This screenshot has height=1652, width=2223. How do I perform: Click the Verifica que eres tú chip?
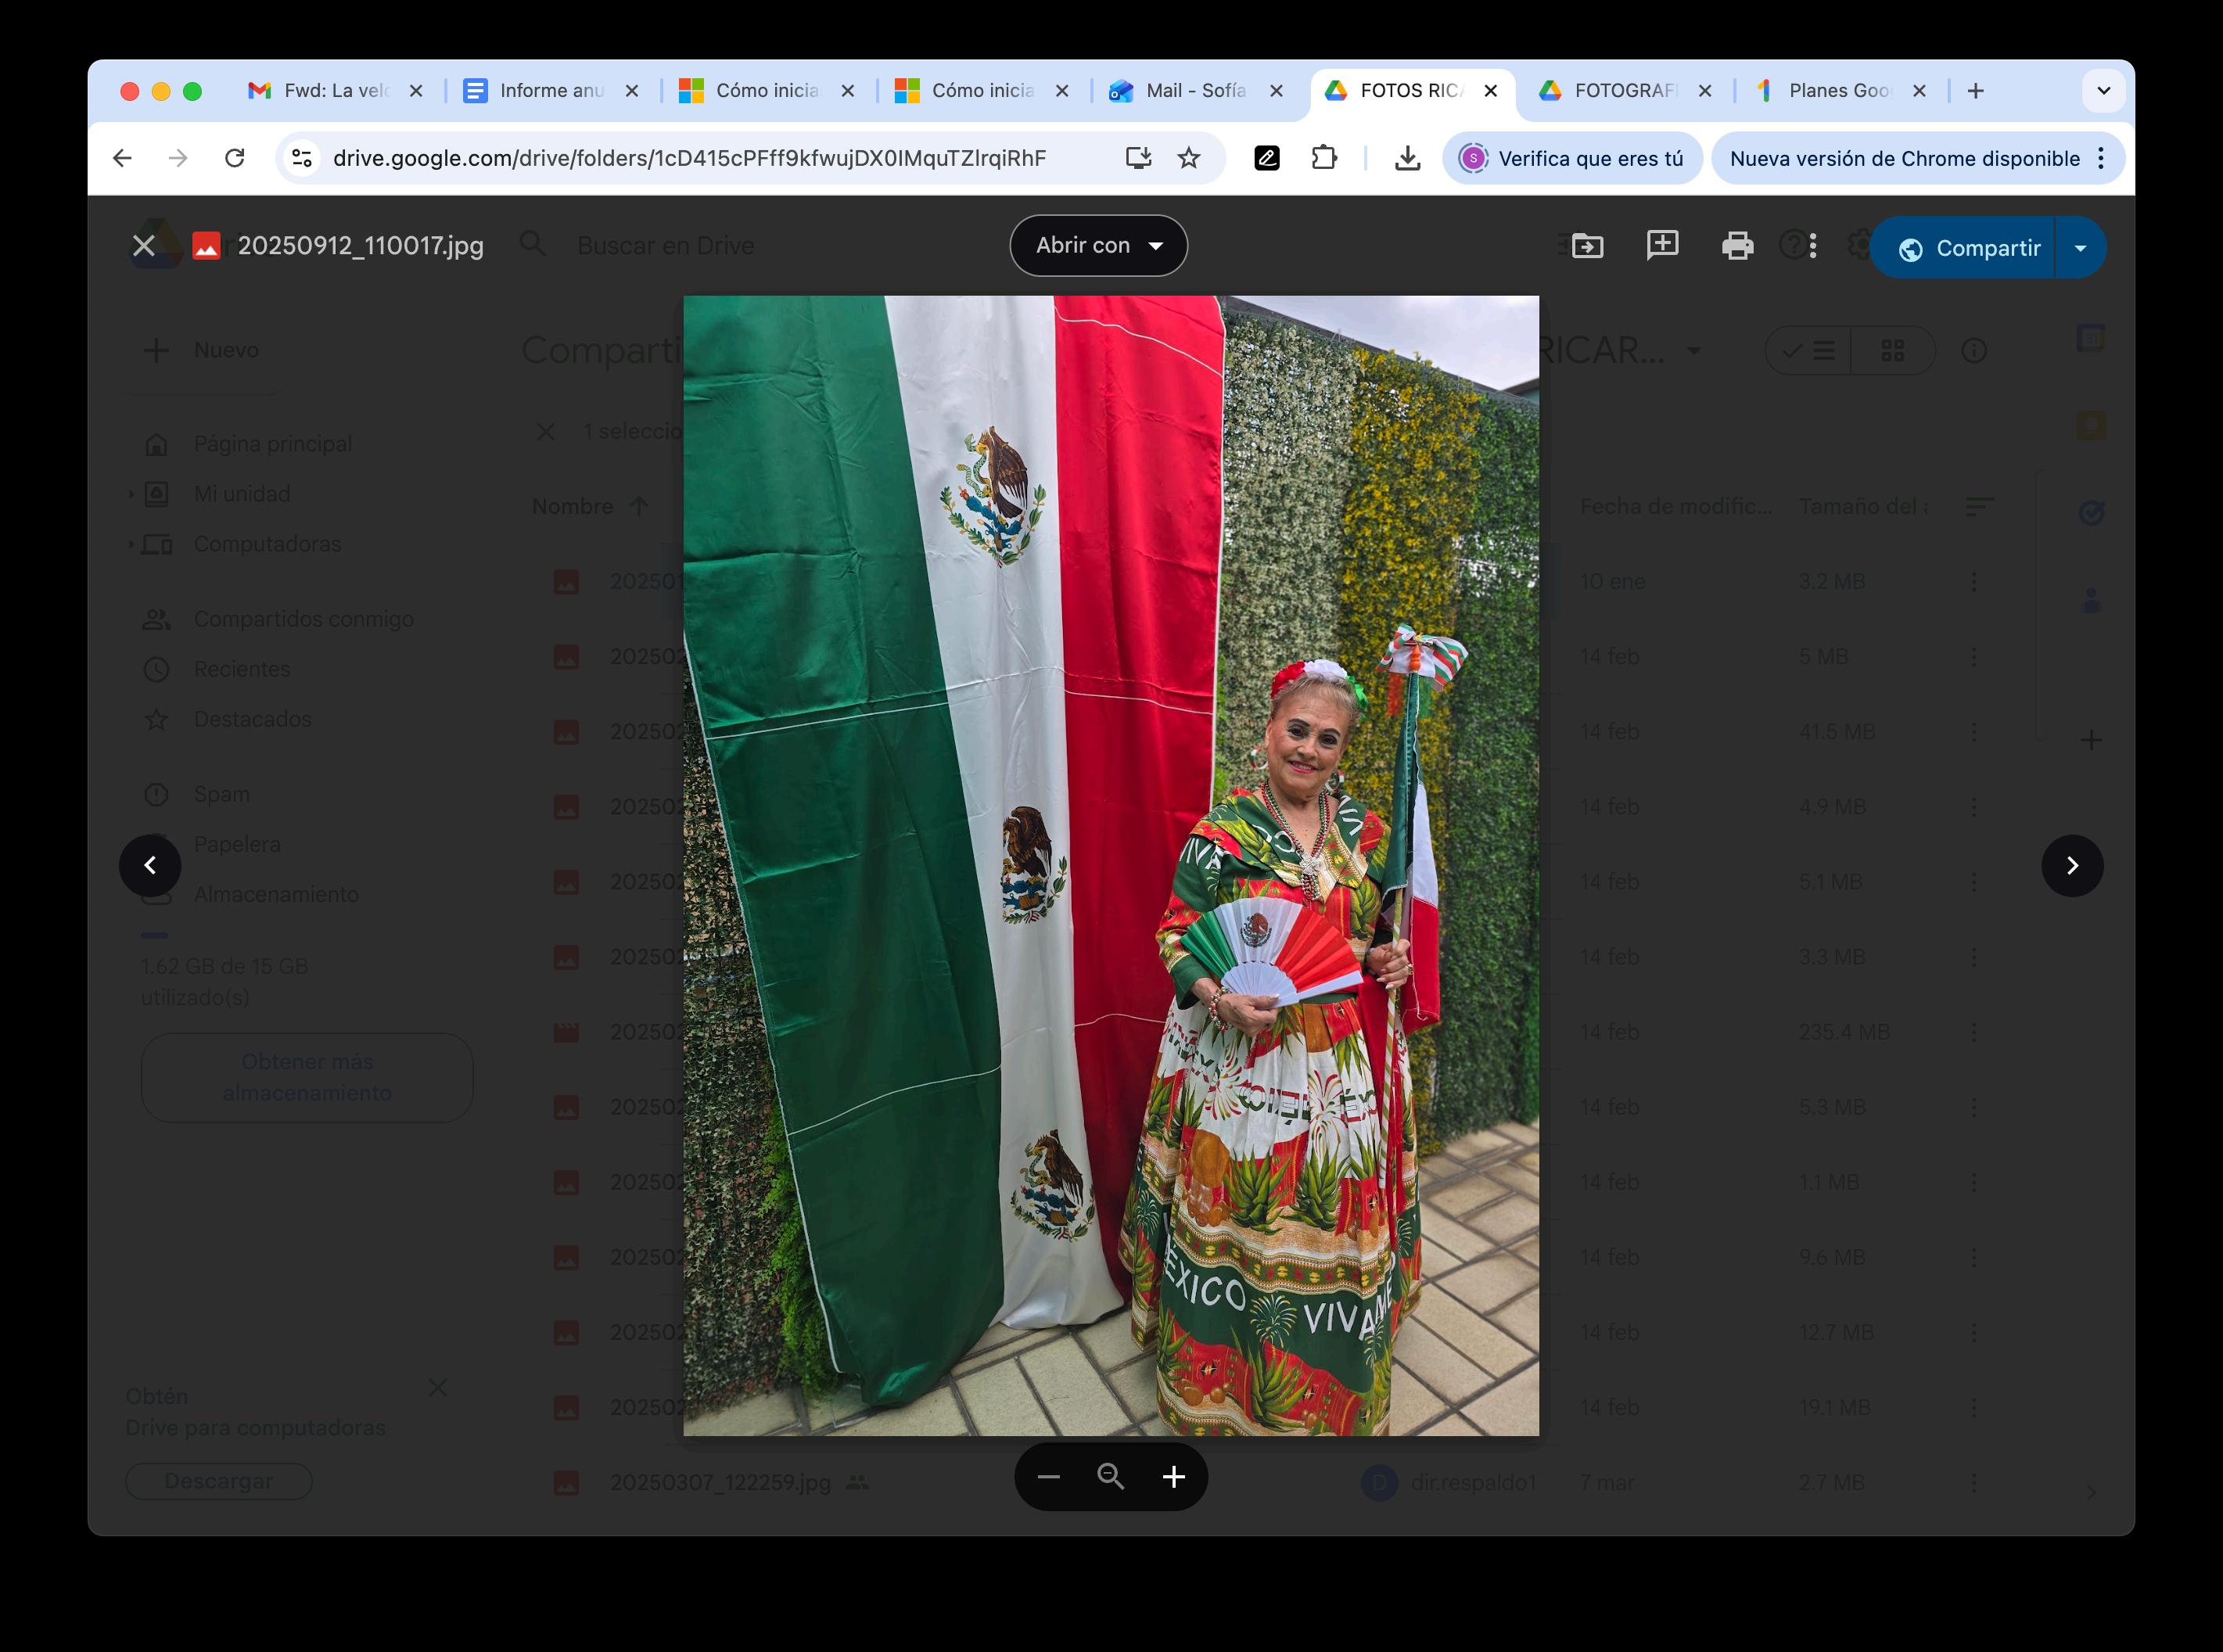click(x=1573, y=158)
